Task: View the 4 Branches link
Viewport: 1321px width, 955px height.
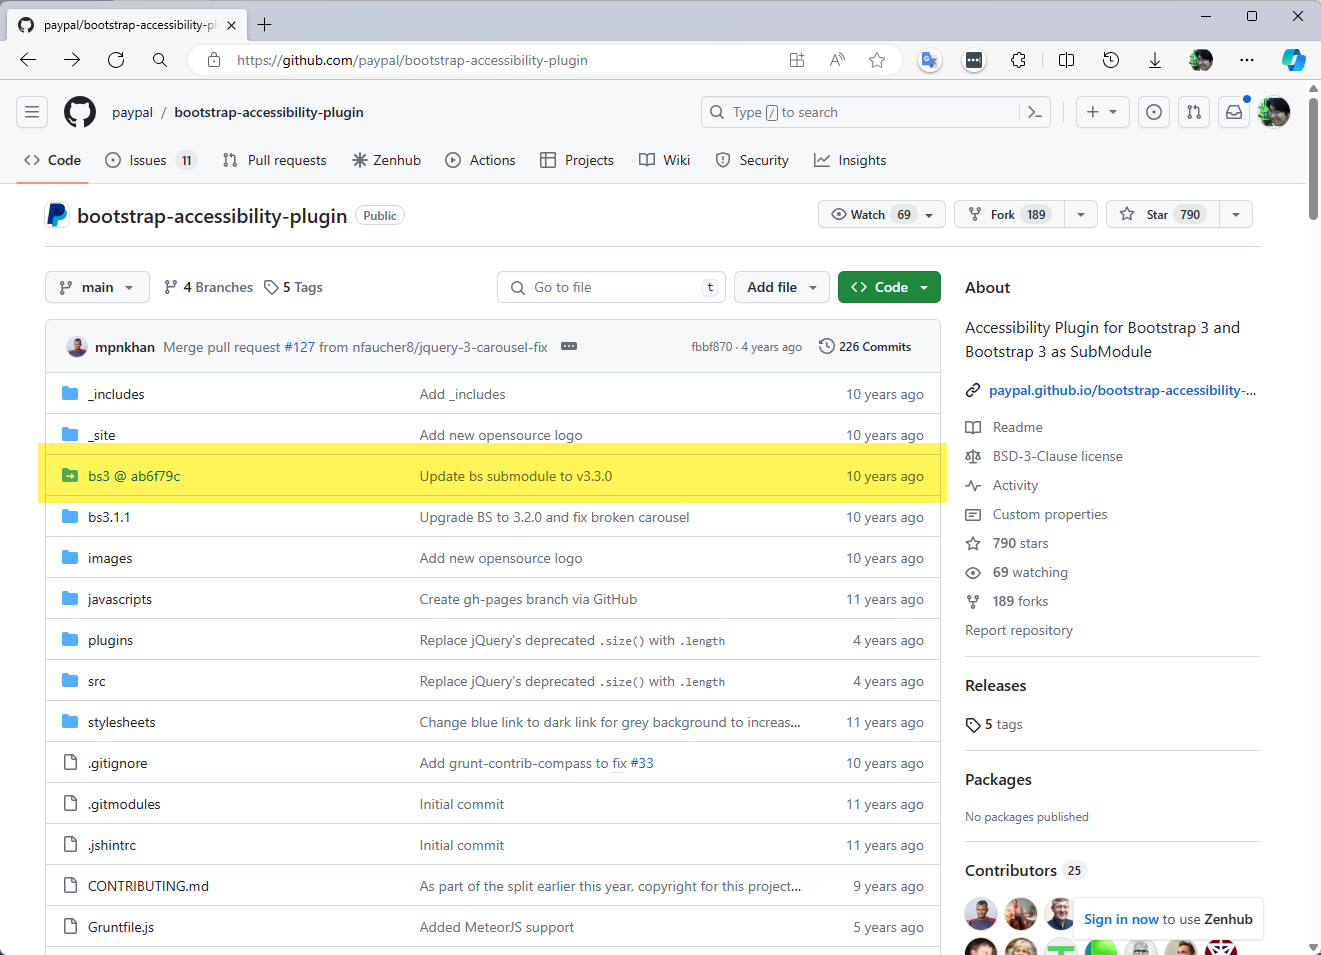Action: [208, 287]
